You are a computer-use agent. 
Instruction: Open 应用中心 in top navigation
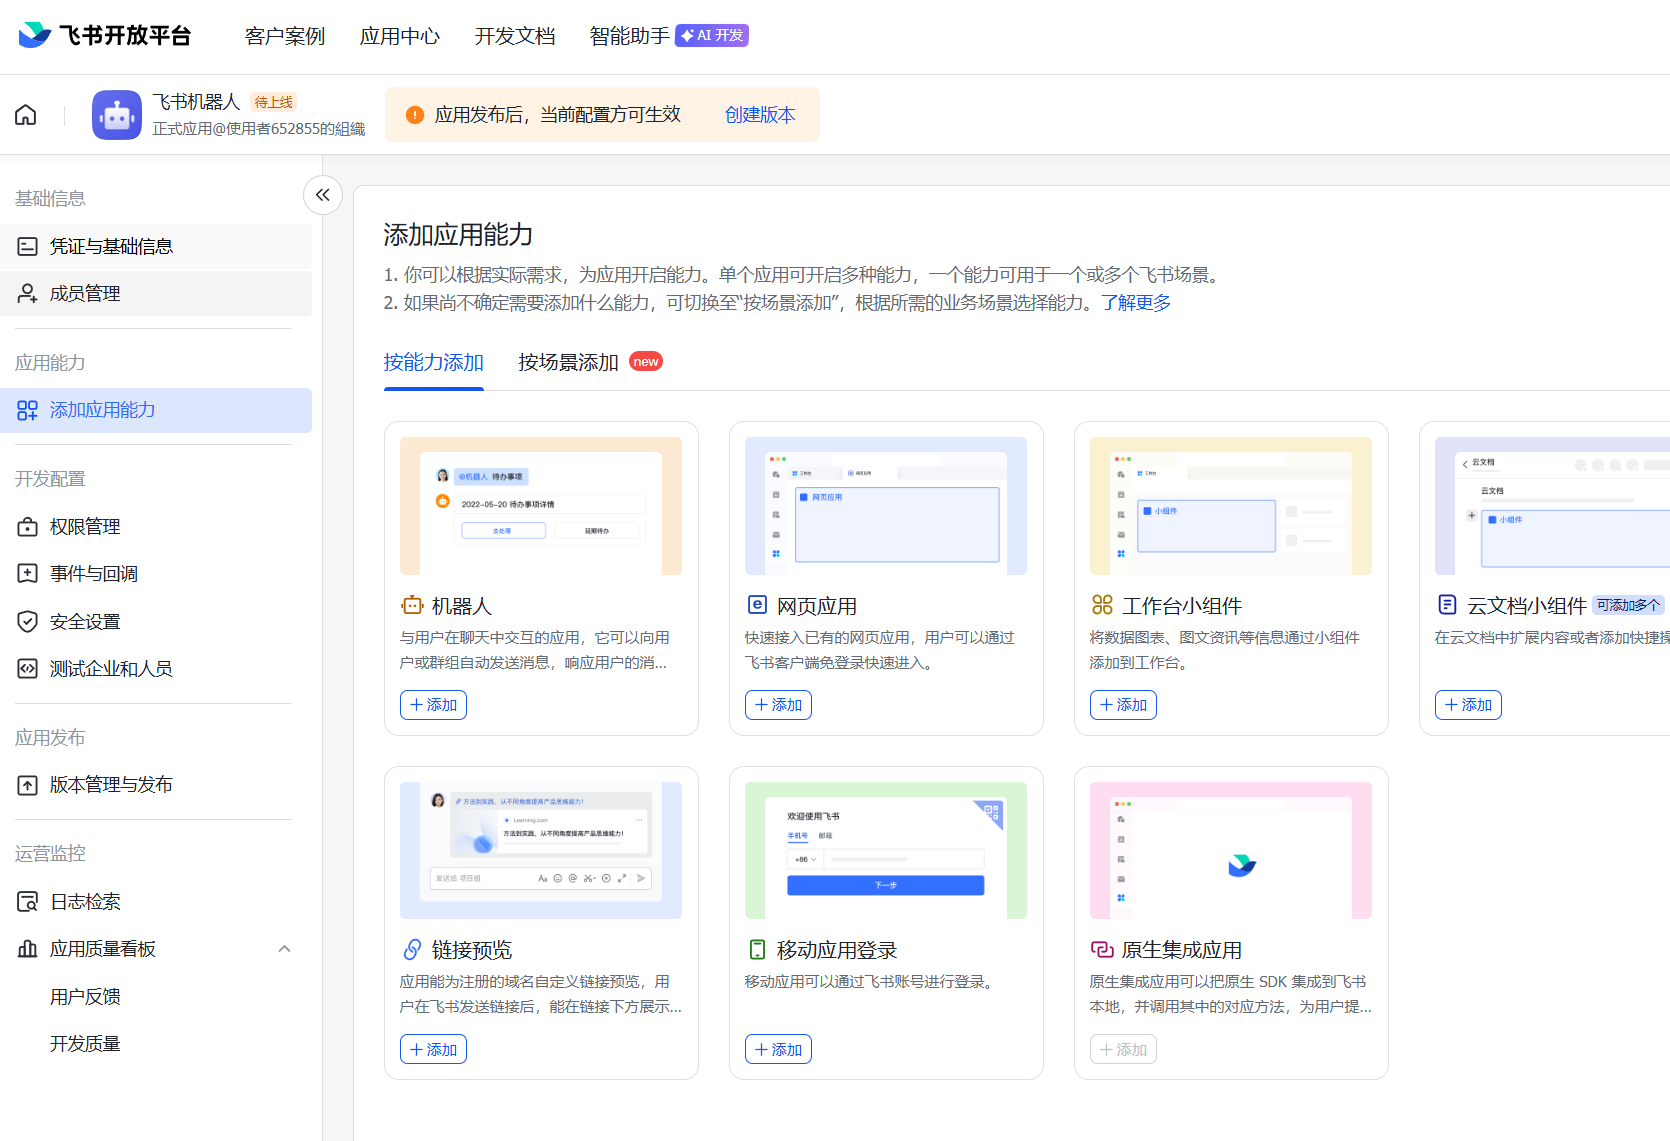click(x=400, y=36)
